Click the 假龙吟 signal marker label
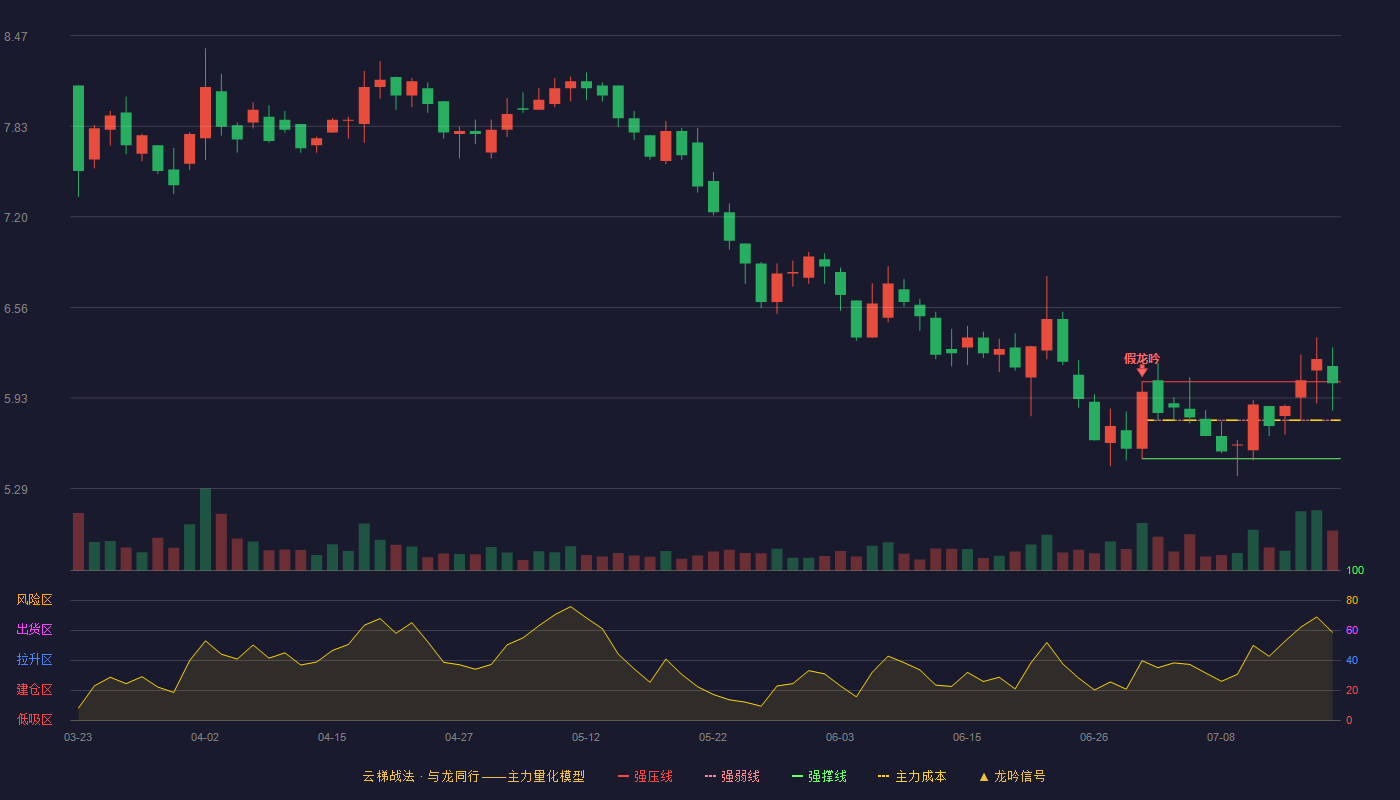 (x=1142, y=358)
